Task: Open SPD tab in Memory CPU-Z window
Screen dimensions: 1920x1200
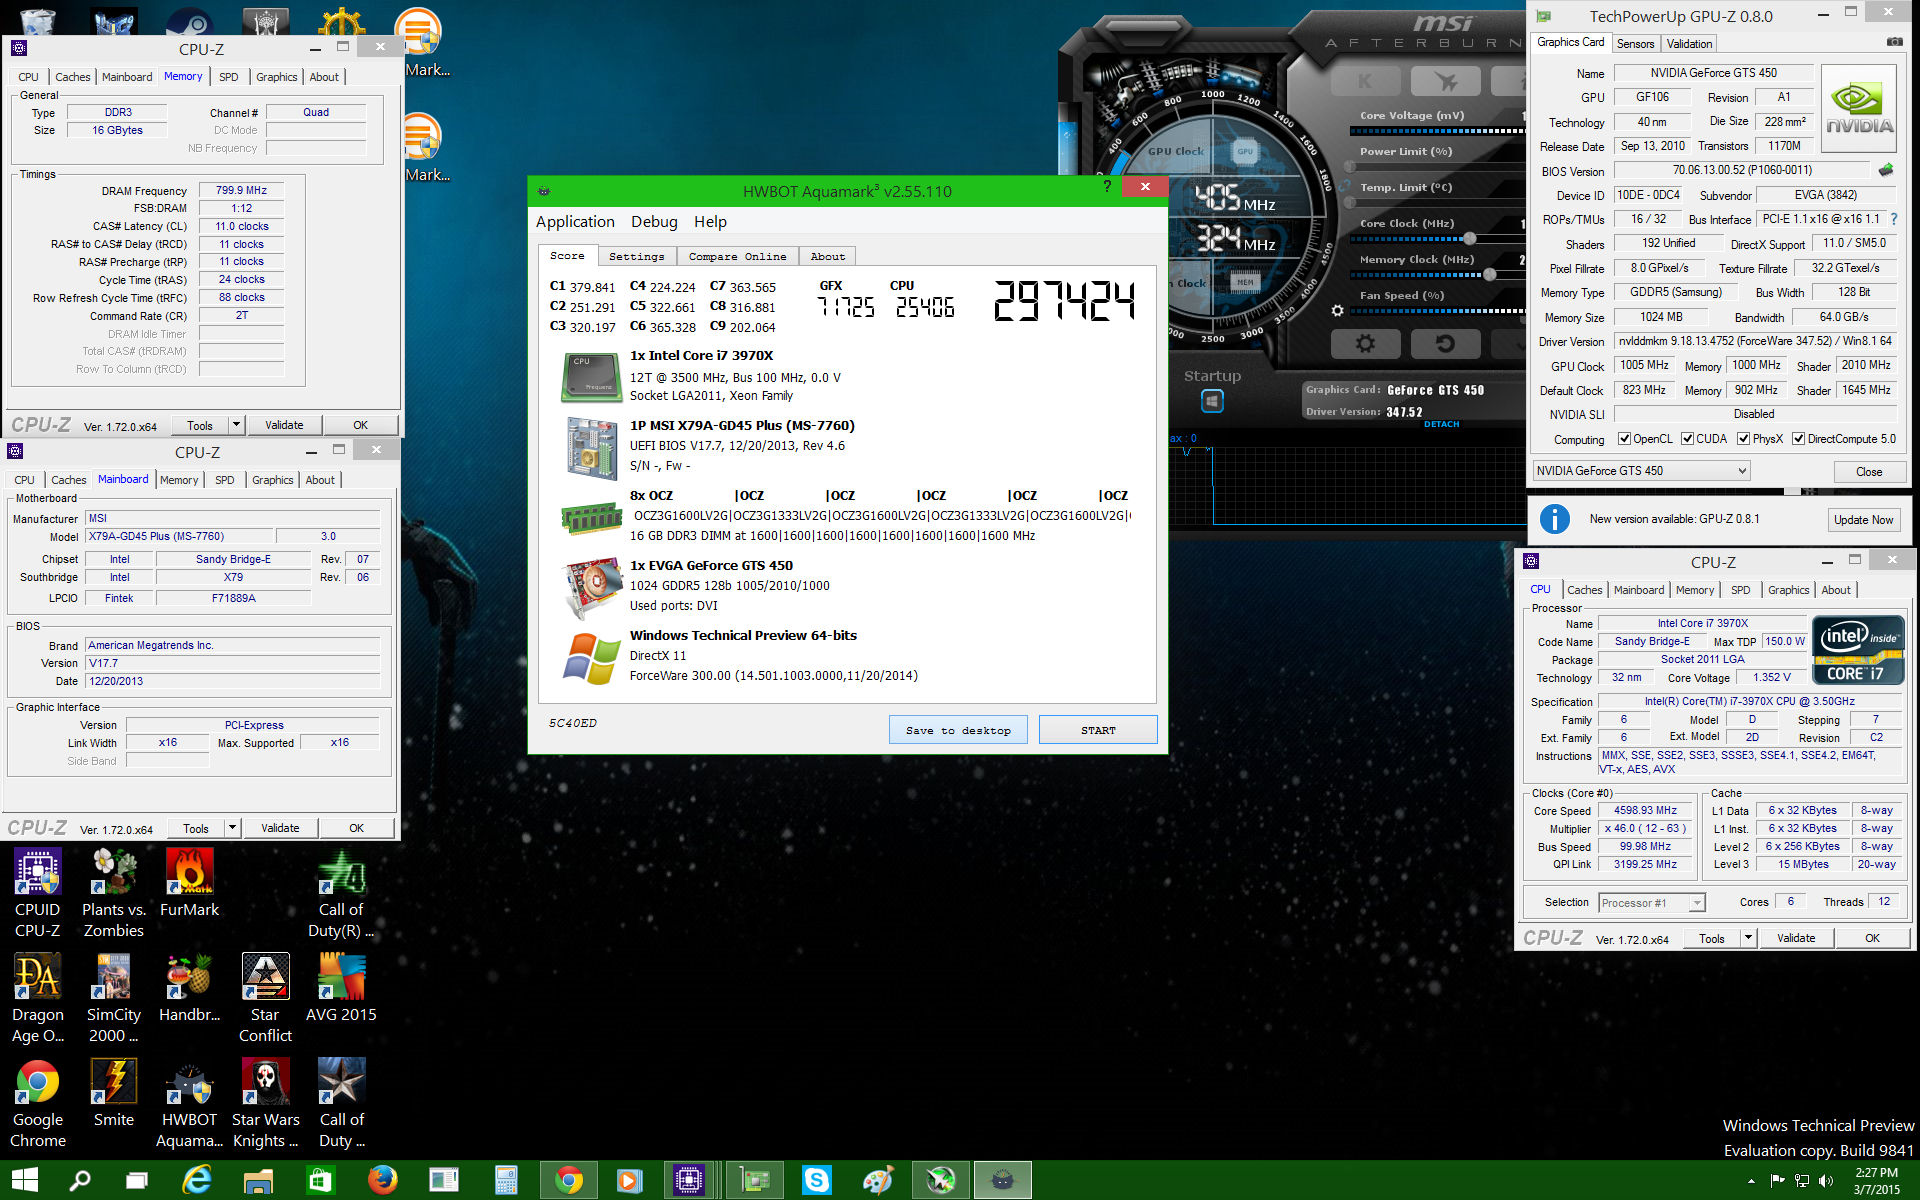Action: point(229,77)
